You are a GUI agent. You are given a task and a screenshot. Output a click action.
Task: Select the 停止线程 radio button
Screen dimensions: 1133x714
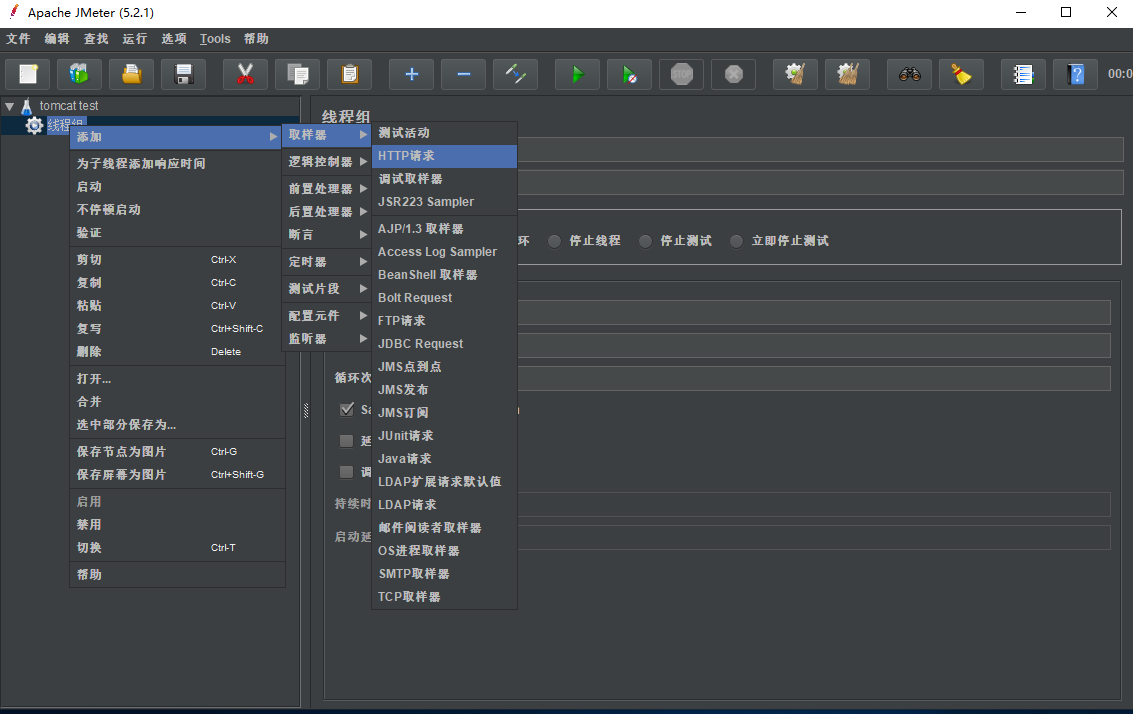pos(555,241)
